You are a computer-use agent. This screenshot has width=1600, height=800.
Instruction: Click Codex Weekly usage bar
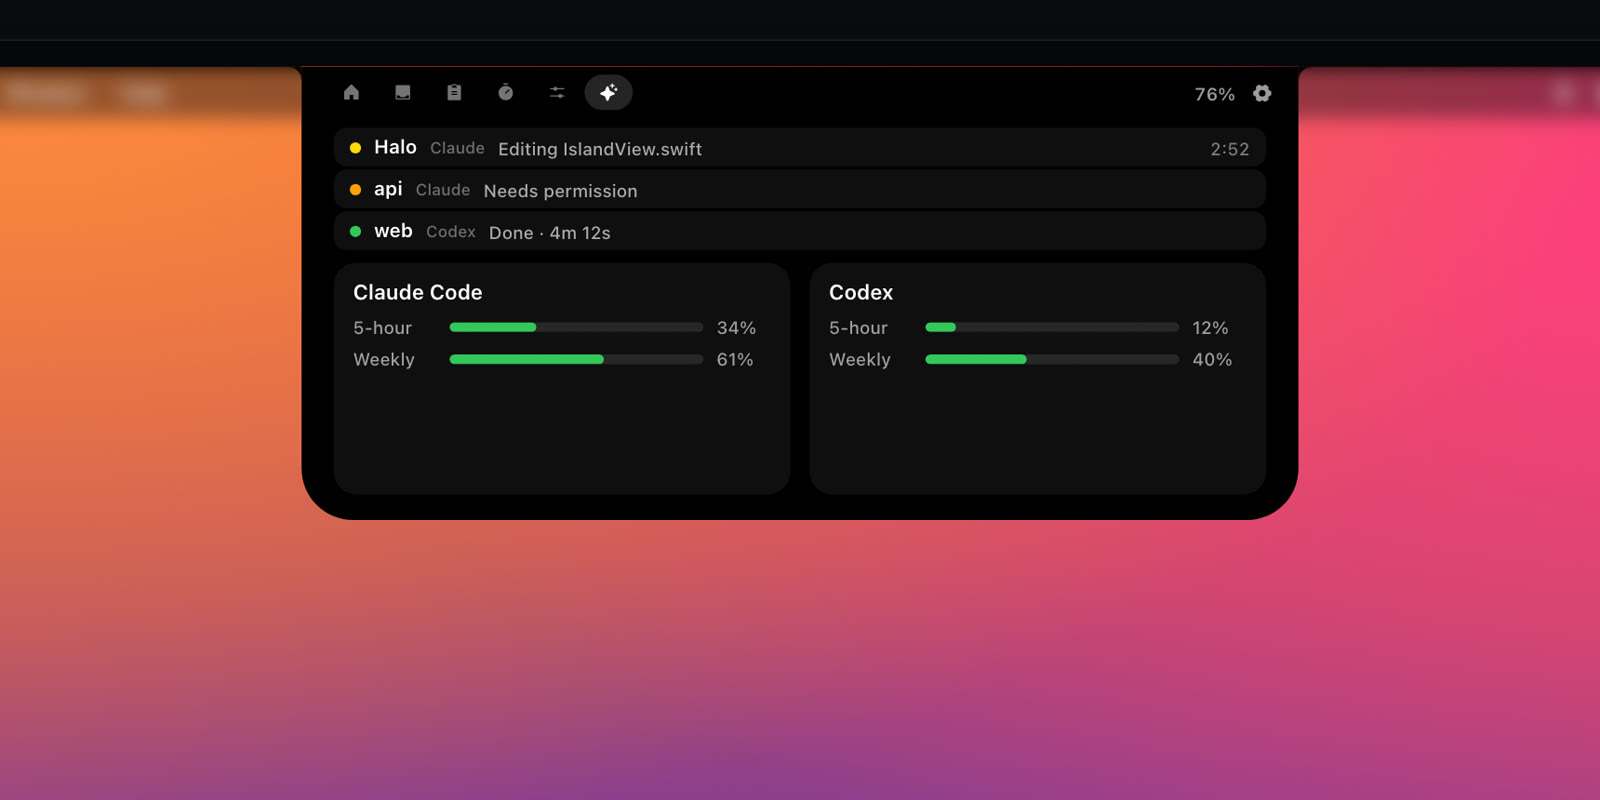pyautogui.click(x=1052, y=359)
